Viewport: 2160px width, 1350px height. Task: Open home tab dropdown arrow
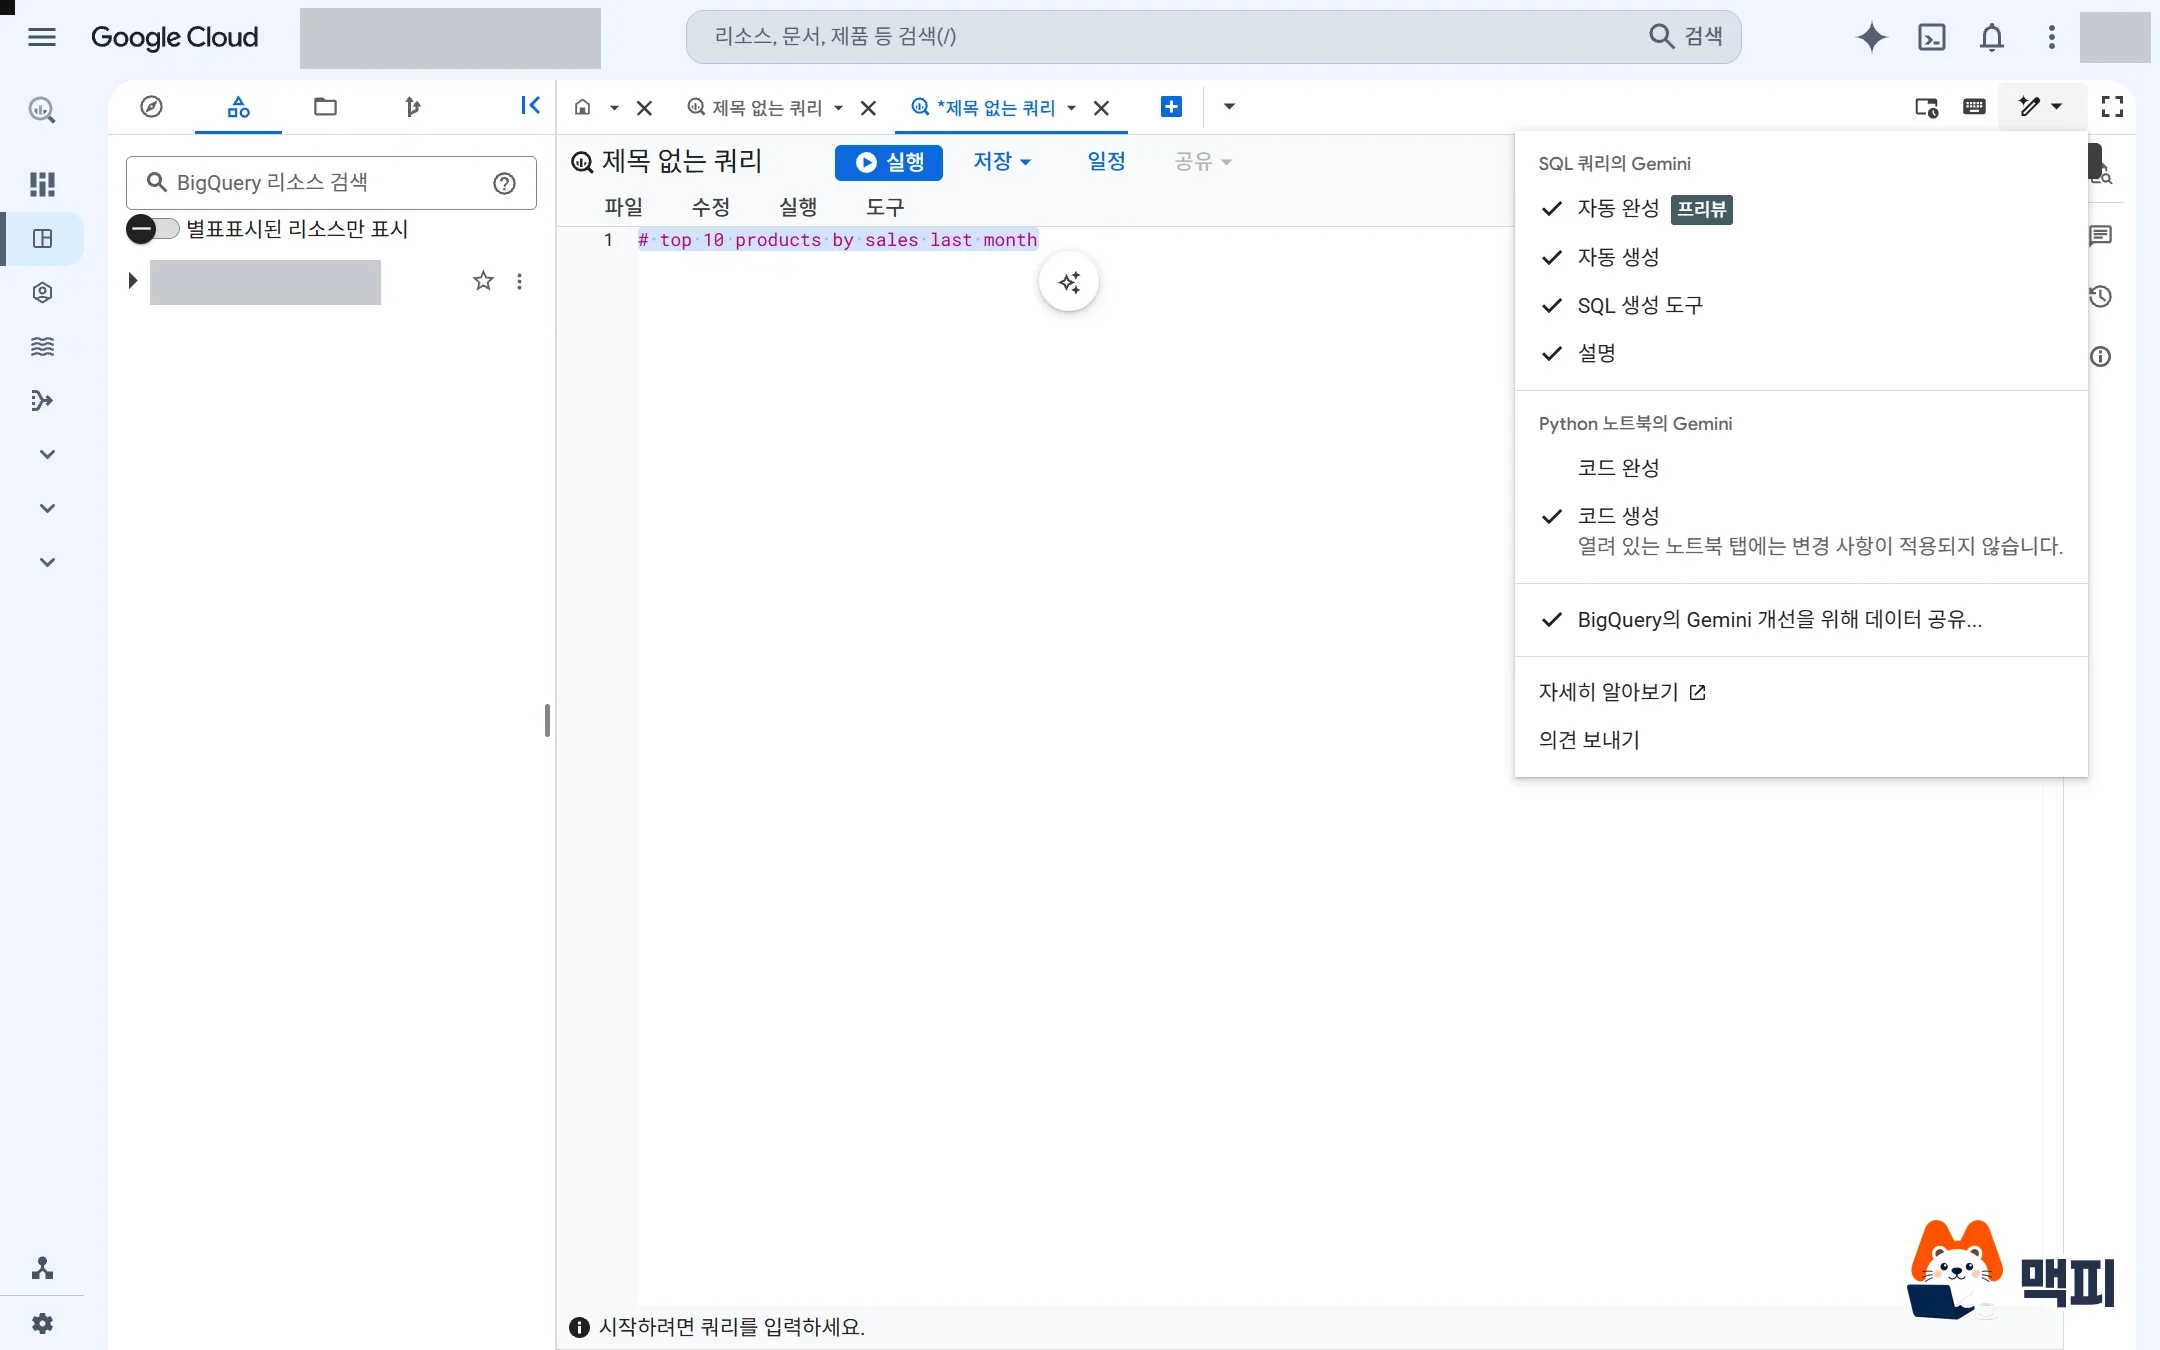[614, 108]
